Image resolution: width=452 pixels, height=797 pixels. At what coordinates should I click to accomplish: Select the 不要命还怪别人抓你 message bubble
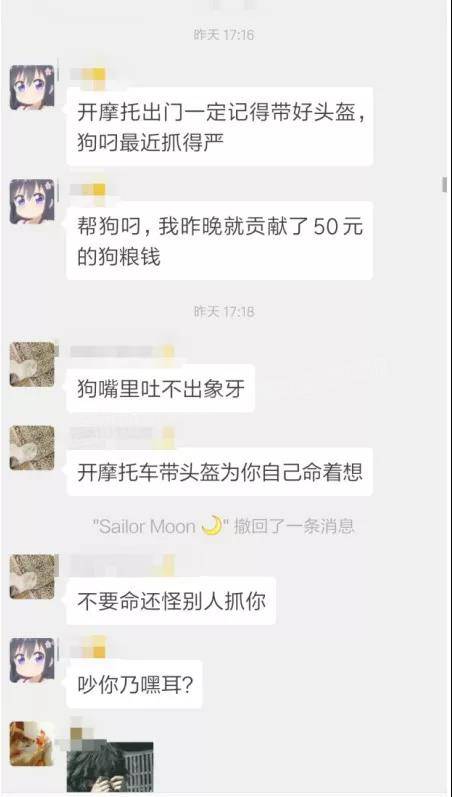pos(171,601)
